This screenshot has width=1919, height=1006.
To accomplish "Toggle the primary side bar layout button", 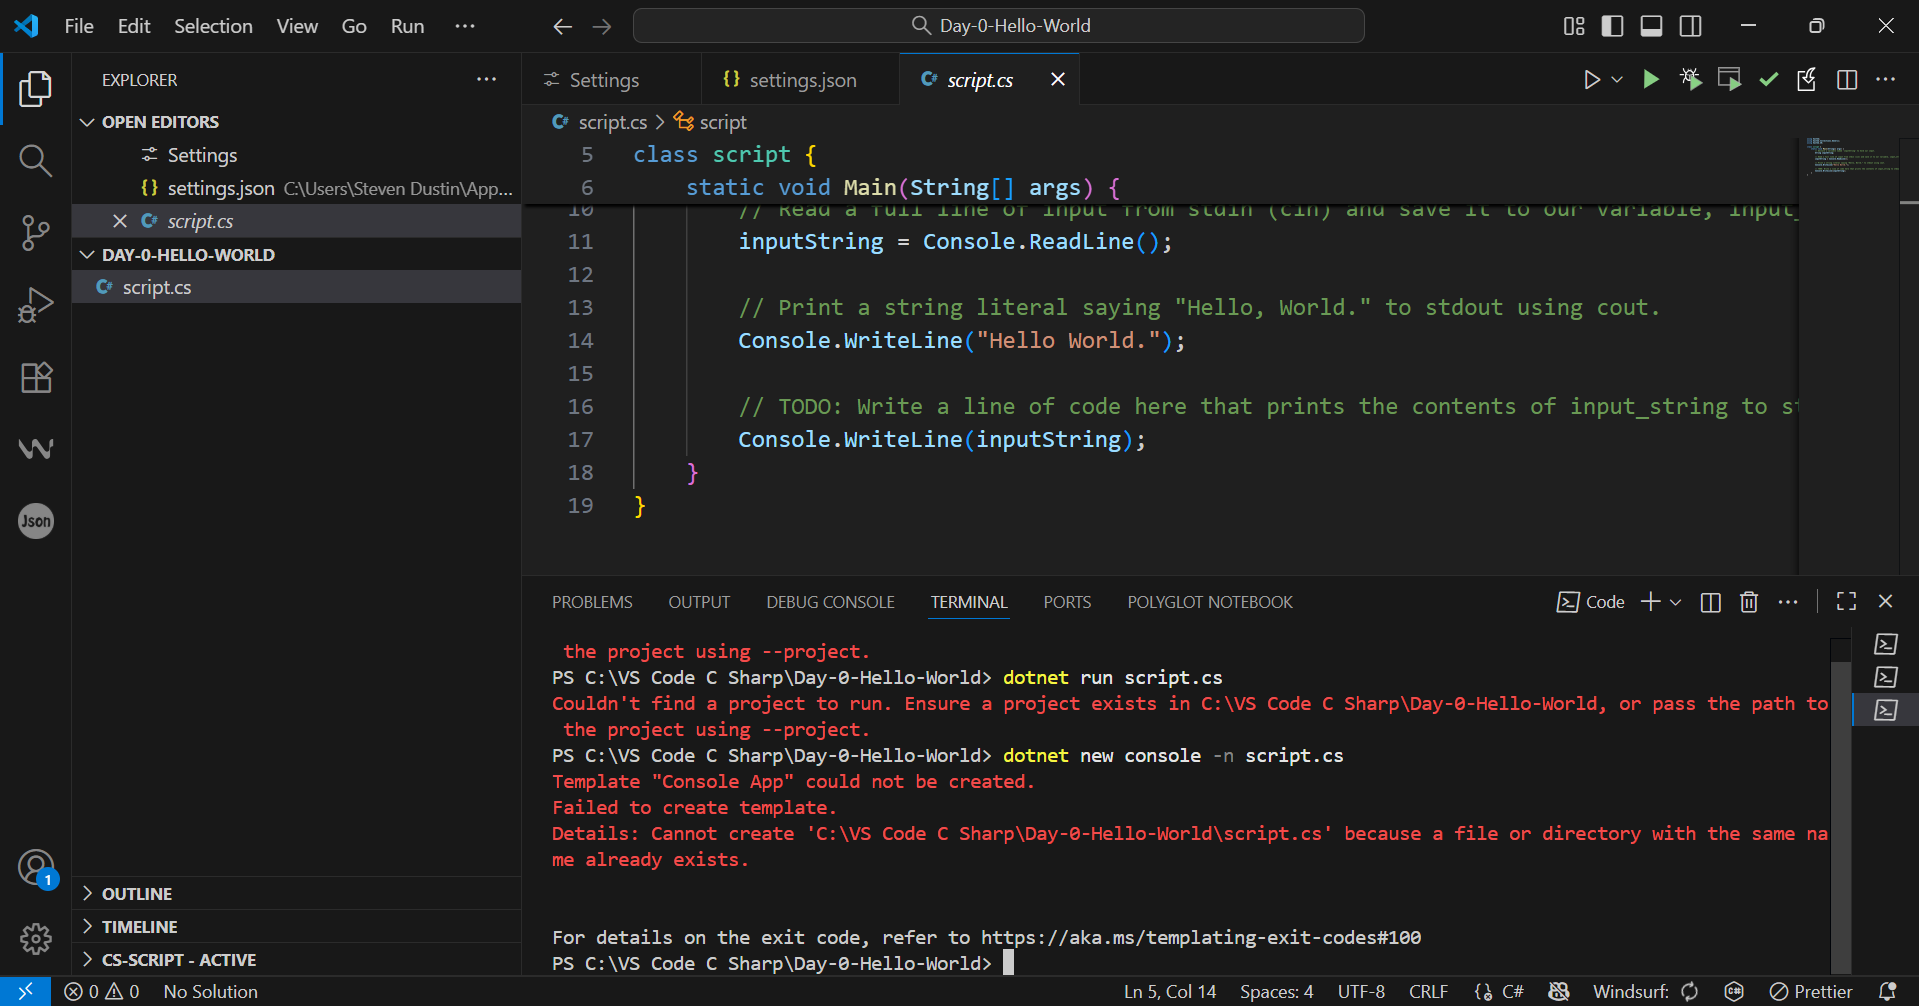I will coord(1612,26).
